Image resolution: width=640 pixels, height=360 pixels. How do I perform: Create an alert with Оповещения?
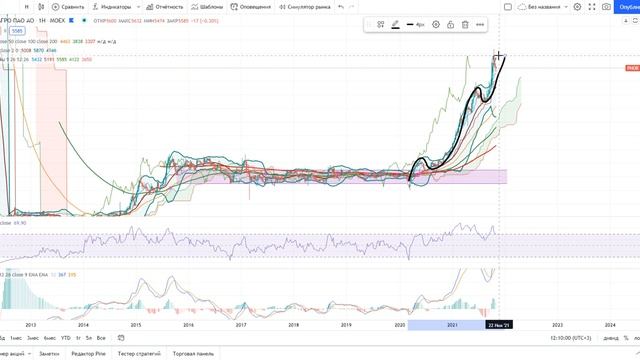251,7
